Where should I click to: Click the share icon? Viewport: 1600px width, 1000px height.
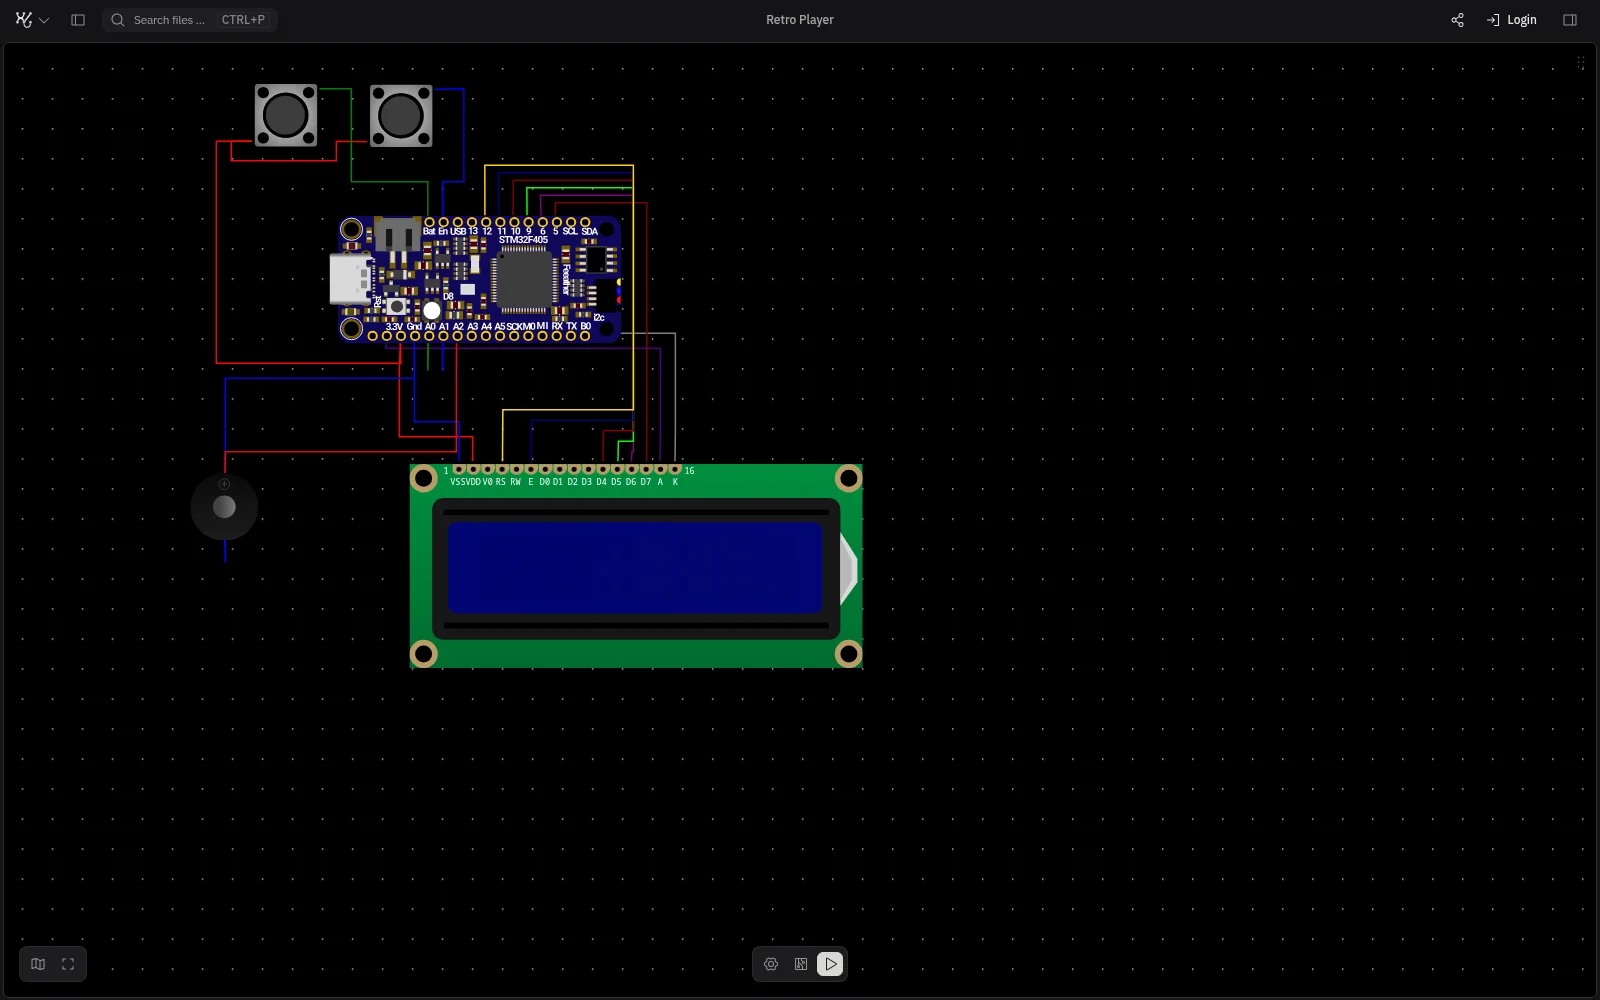click(1457, 20)
